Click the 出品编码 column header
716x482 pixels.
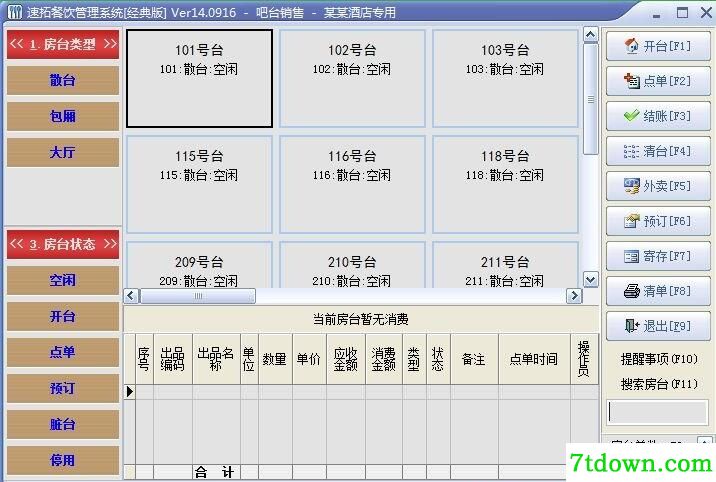pyautogui.click(x=173, y=359)
